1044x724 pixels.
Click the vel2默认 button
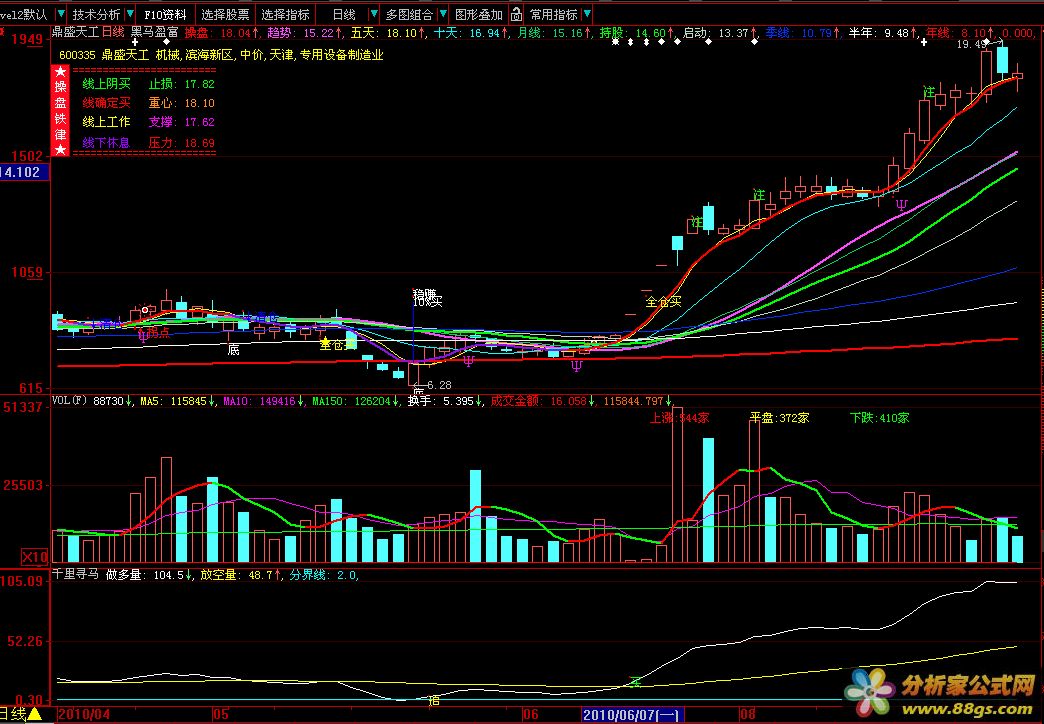tap(25, 14)
